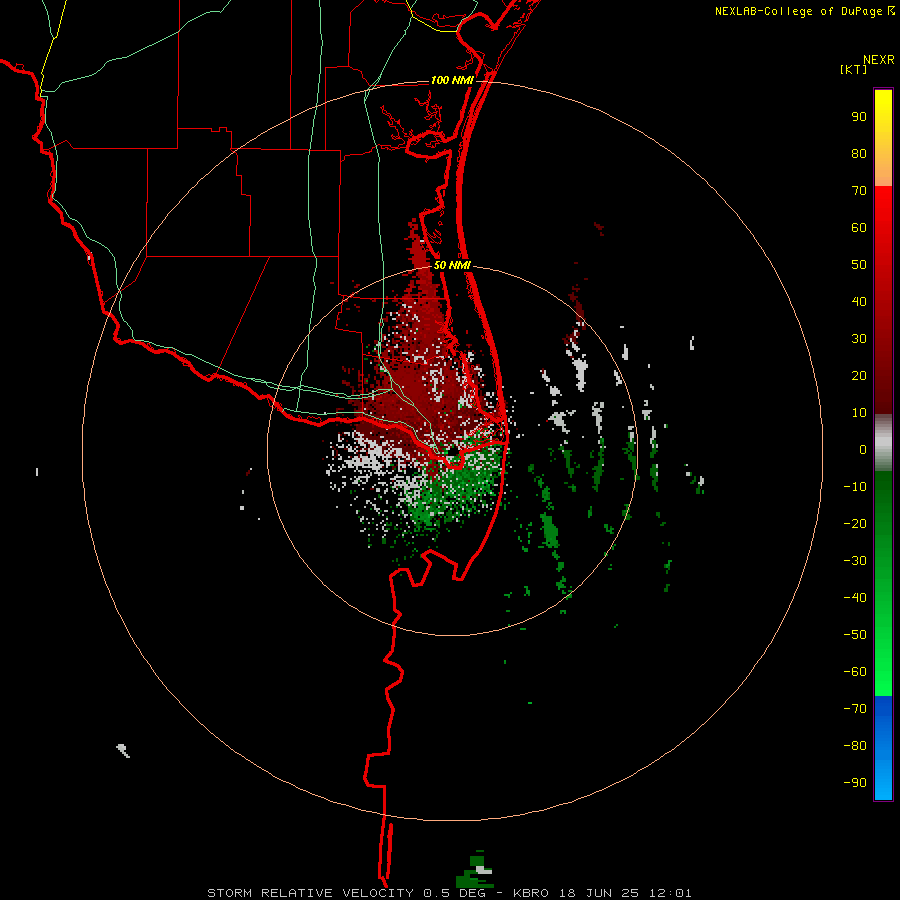900x900 pixels.
Task: Click the -40 value on the velocity scale
Action: (x=855, y=598)
